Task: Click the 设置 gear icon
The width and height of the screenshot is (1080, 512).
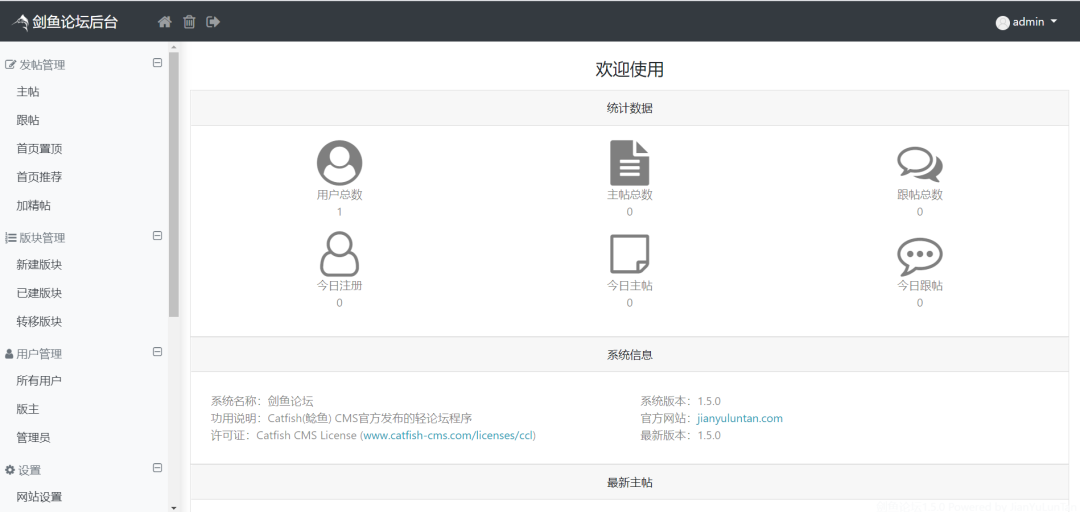Action: point(10,470)
